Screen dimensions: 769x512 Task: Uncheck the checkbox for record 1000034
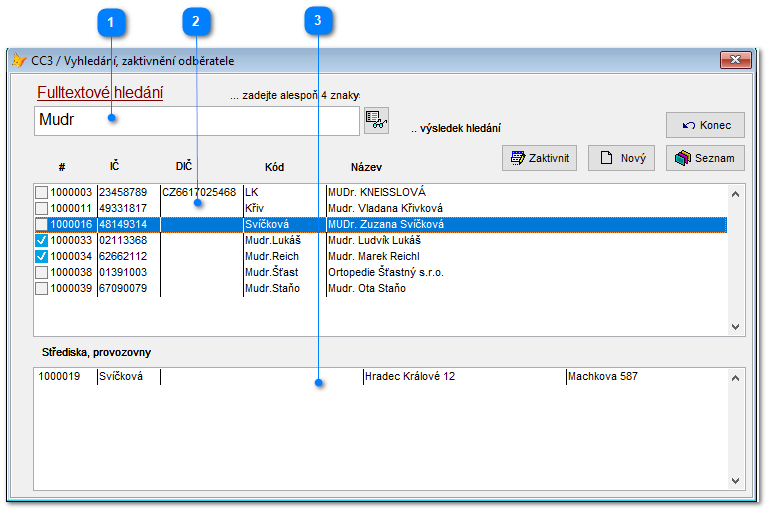41,256
